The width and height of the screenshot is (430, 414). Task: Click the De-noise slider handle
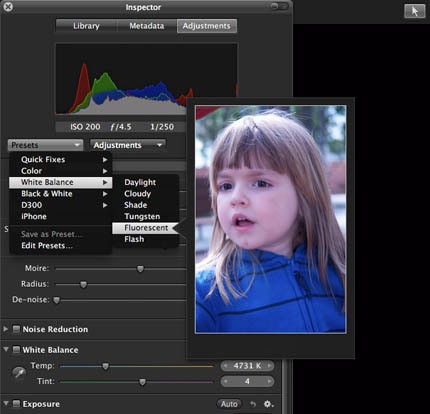pos(57,300)
